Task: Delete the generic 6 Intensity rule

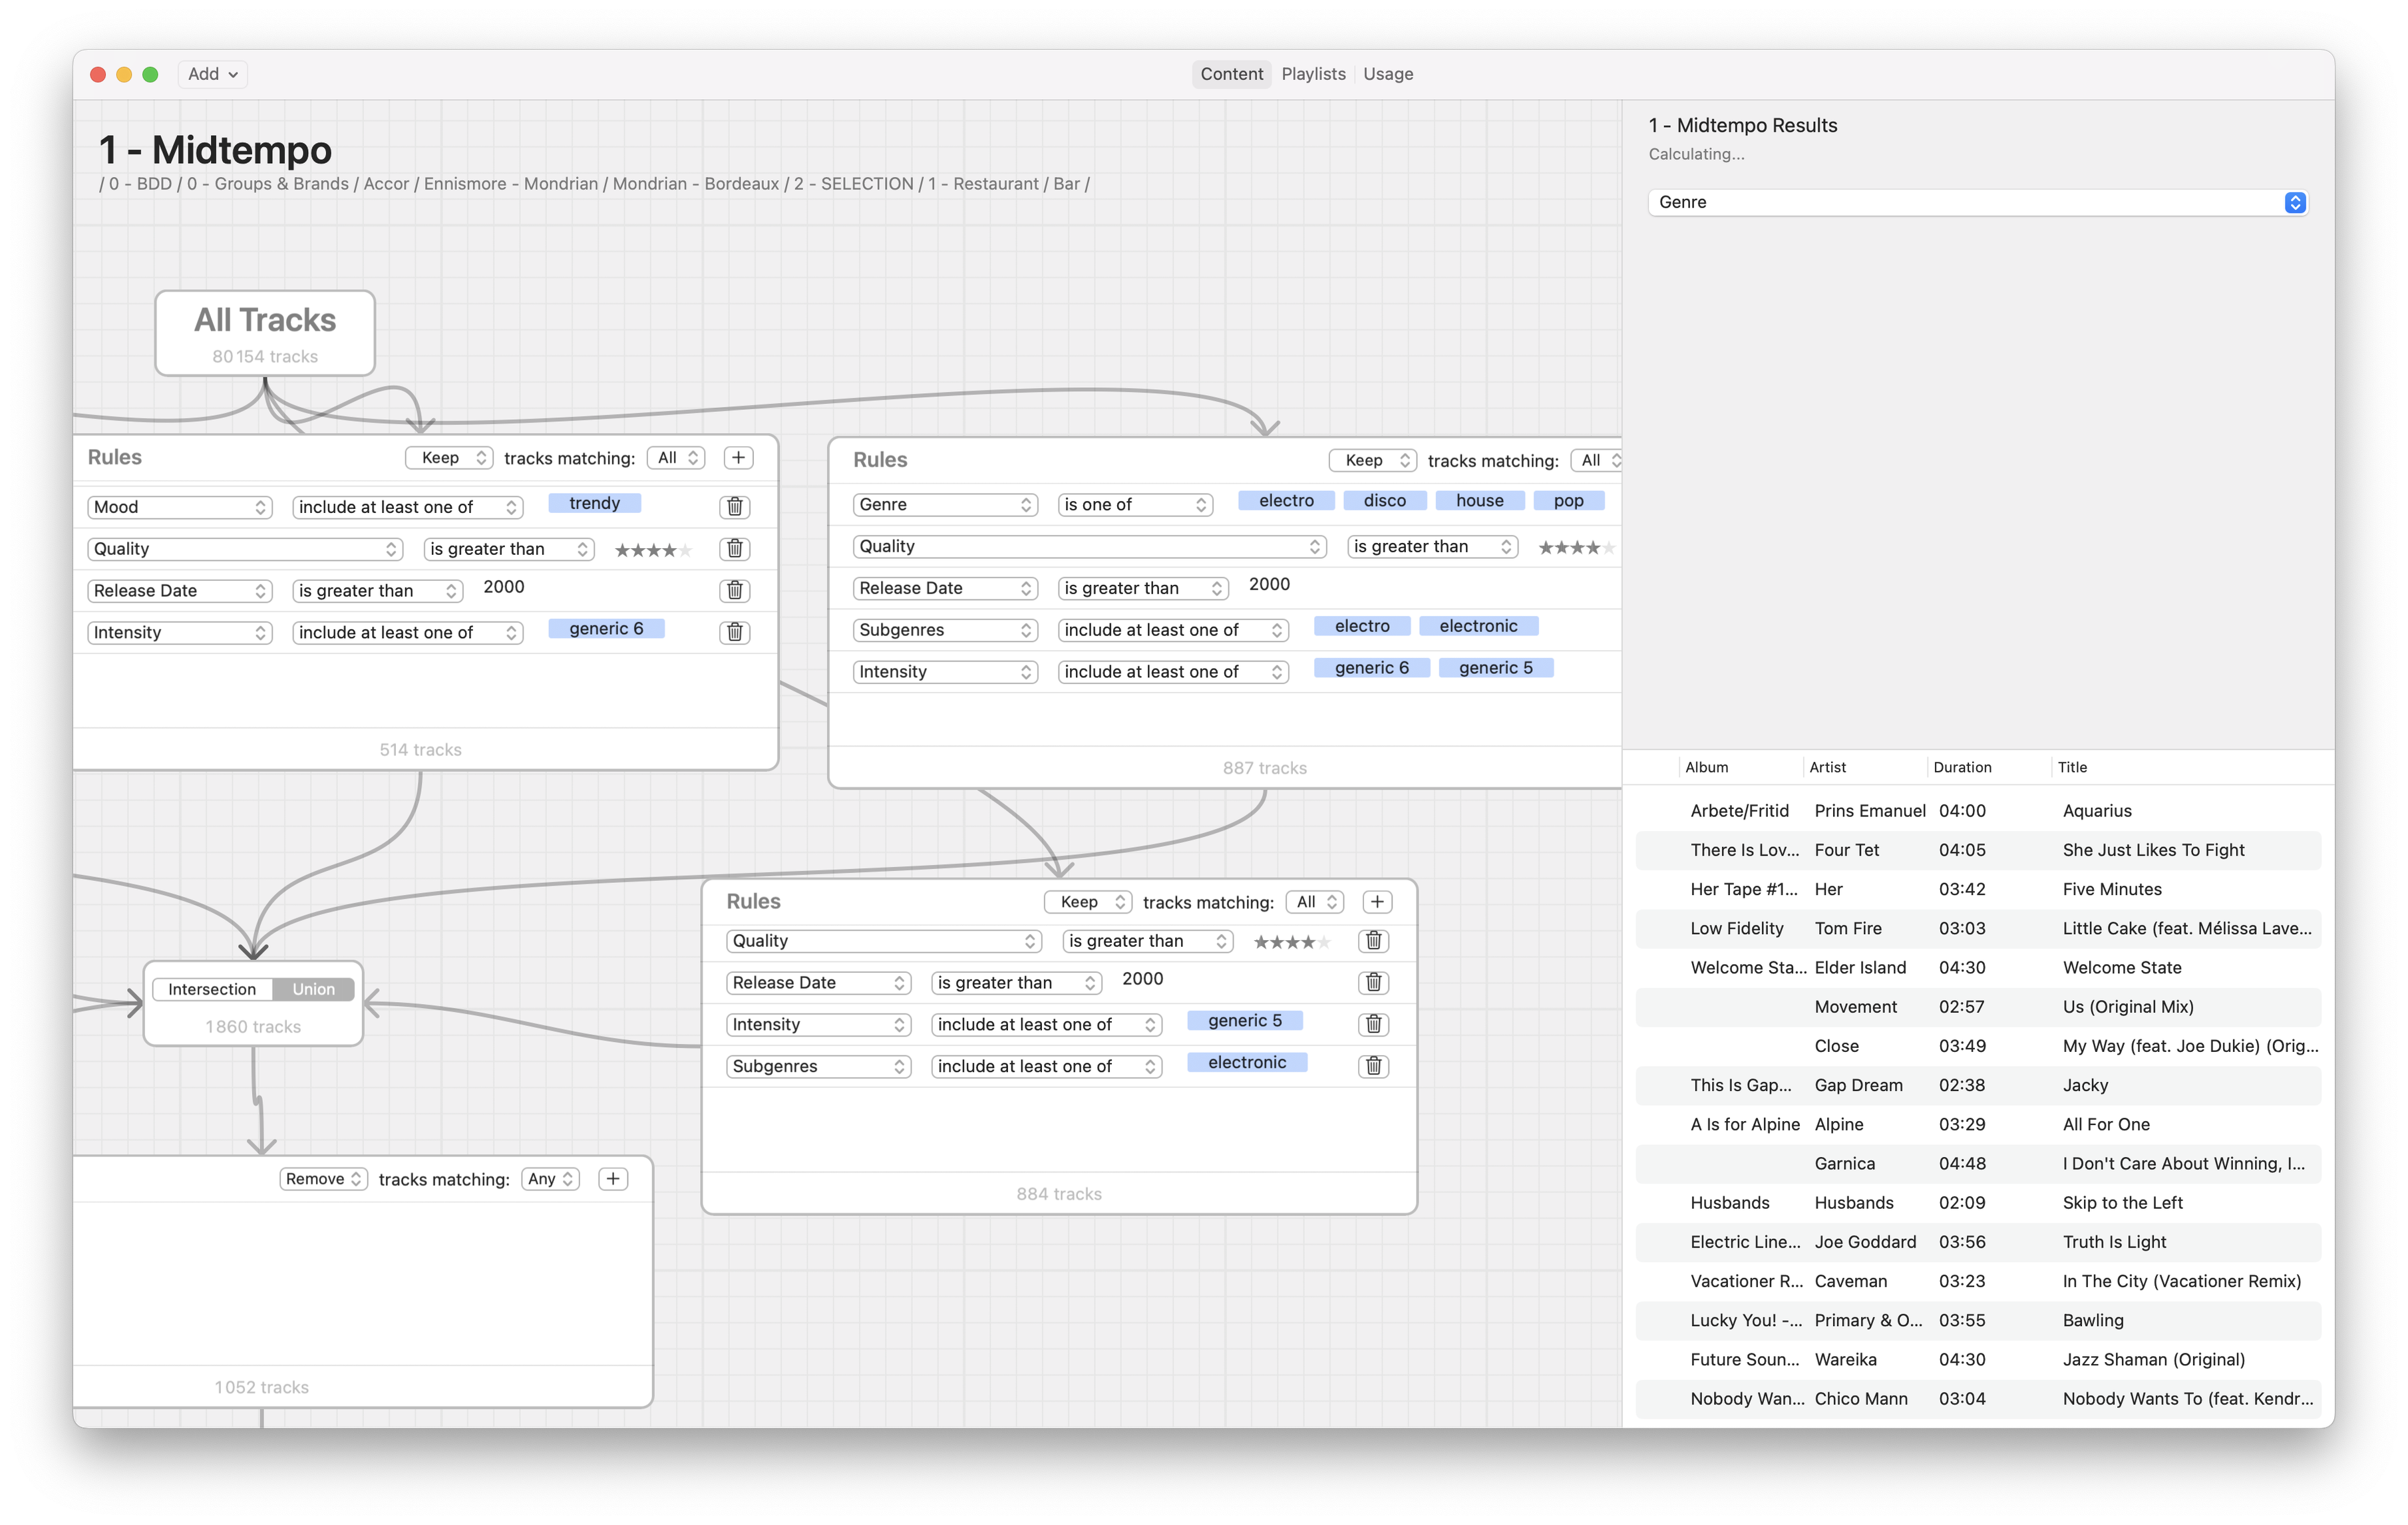Action: click(734, 632)
